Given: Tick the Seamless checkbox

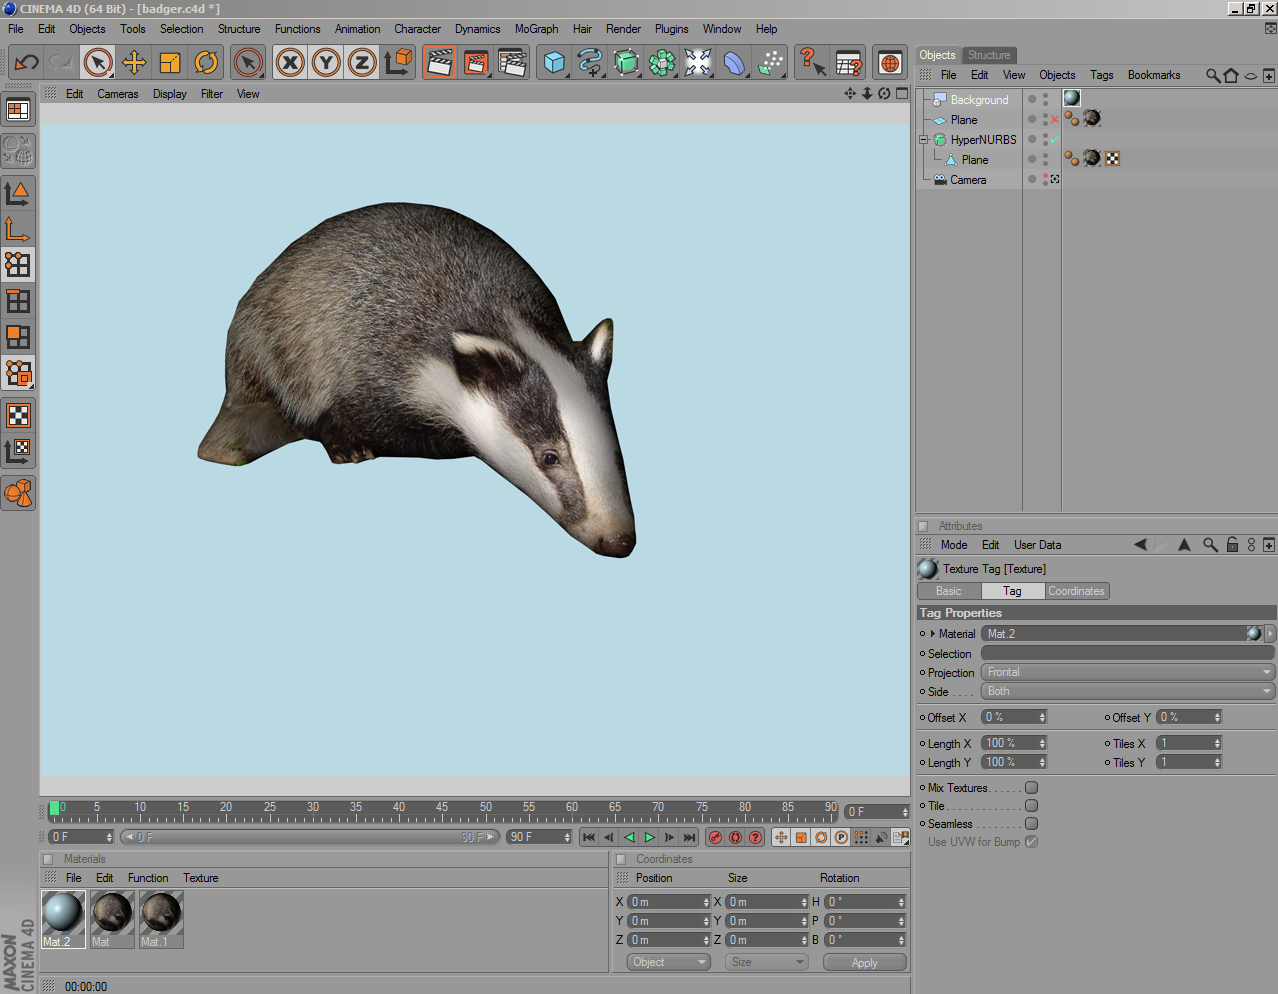Looking at the screenshot, I should (x=1031, y=824).
